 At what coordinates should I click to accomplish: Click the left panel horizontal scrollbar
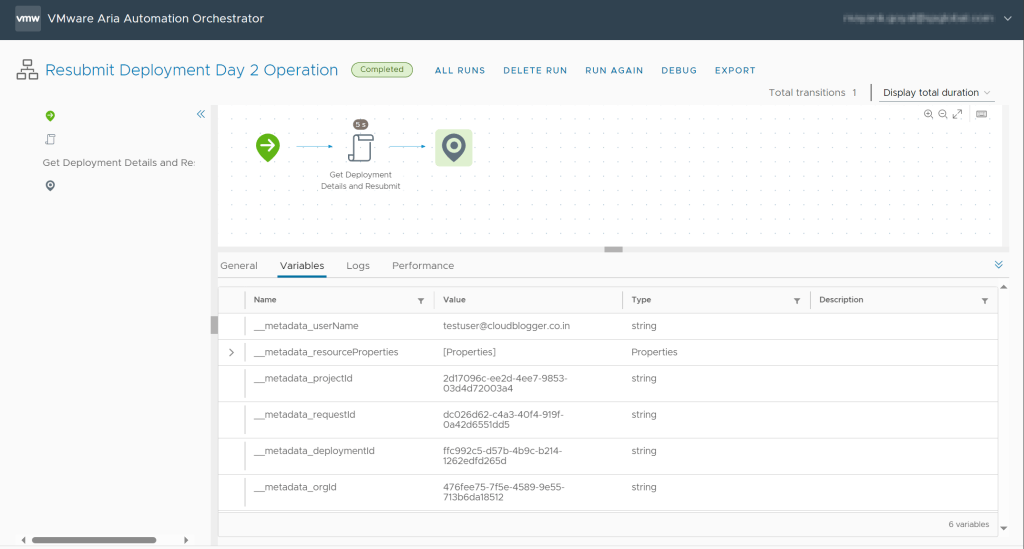[x=95, y=540]
